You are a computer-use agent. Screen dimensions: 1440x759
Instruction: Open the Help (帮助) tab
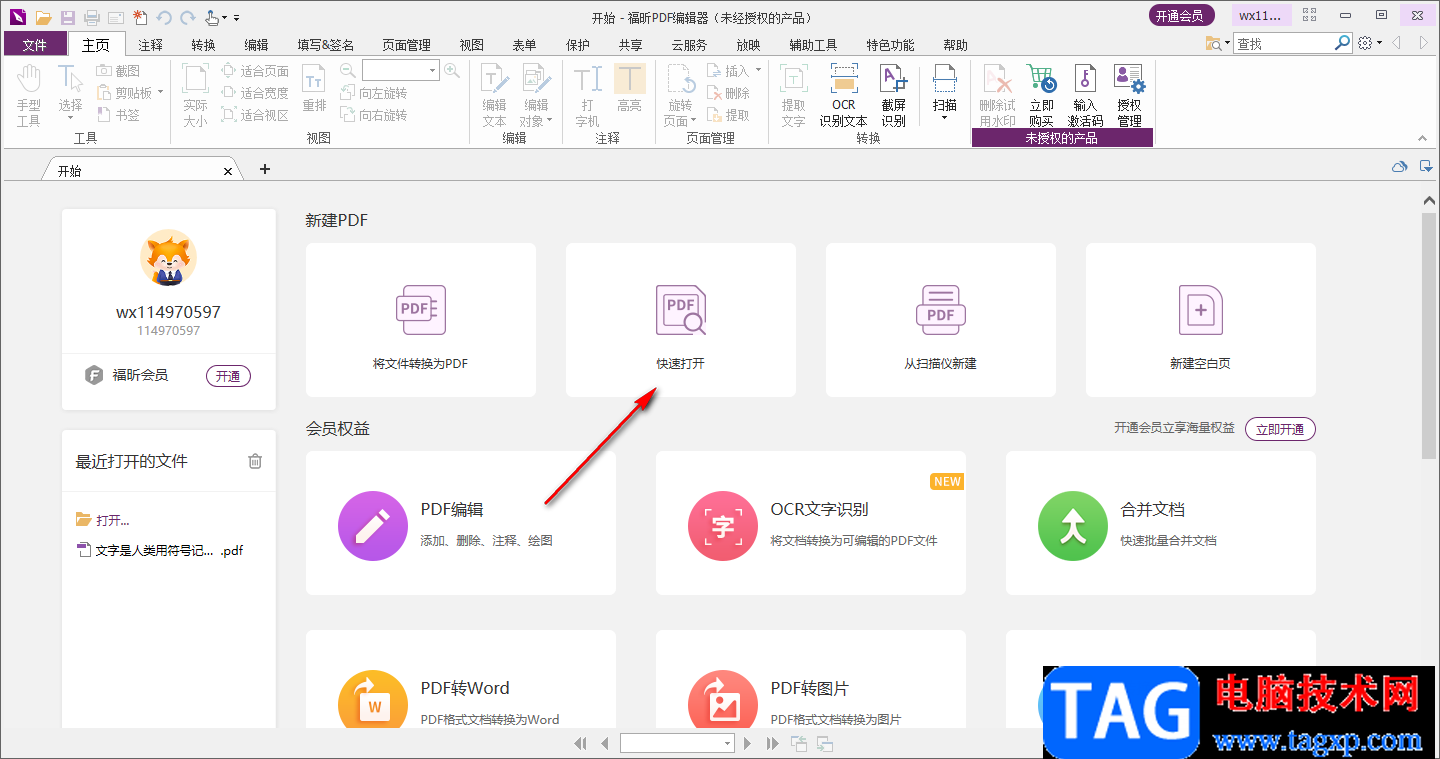[x=955, y=45]
